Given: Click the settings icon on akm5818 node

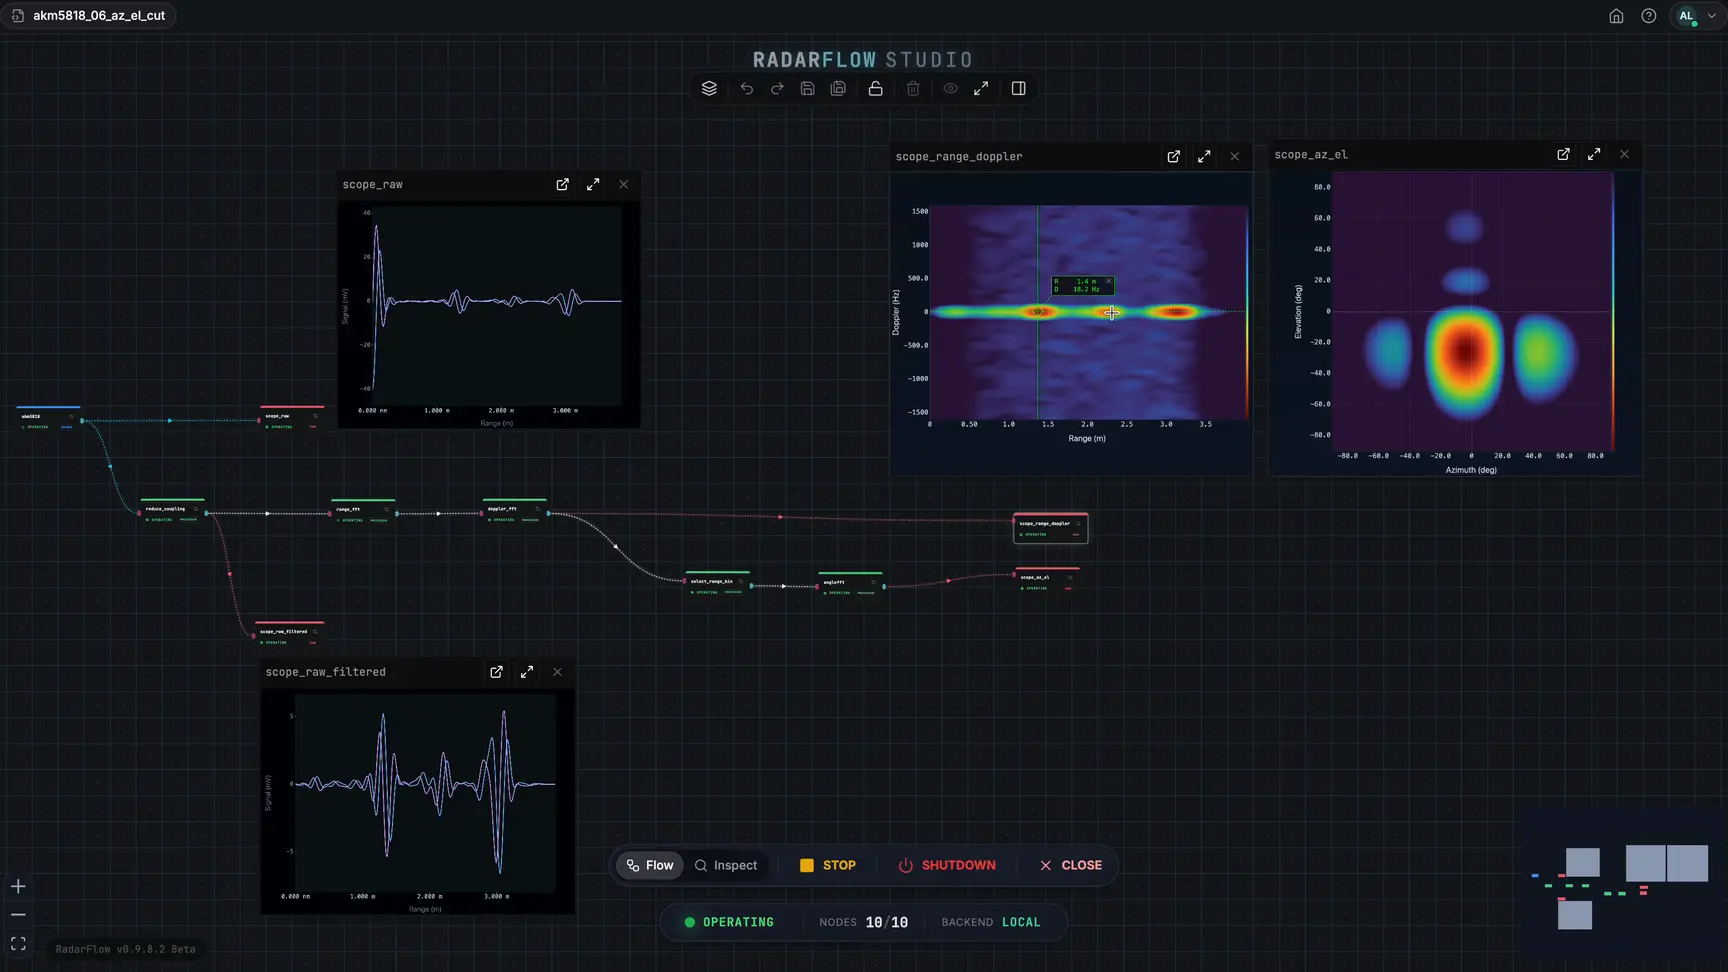Looking at the screenshot, I should pos(72,416).
